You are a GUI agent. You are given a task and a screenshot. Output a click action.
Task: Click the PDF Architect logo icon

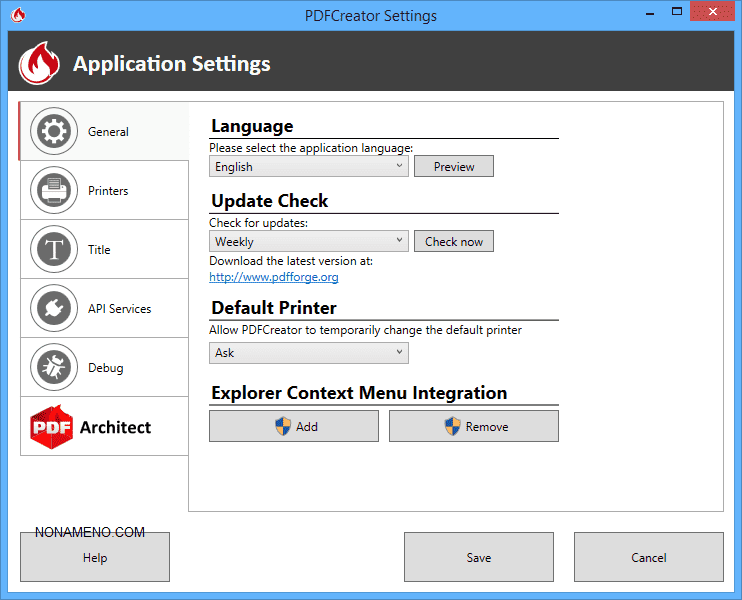[x=51, y=426]
